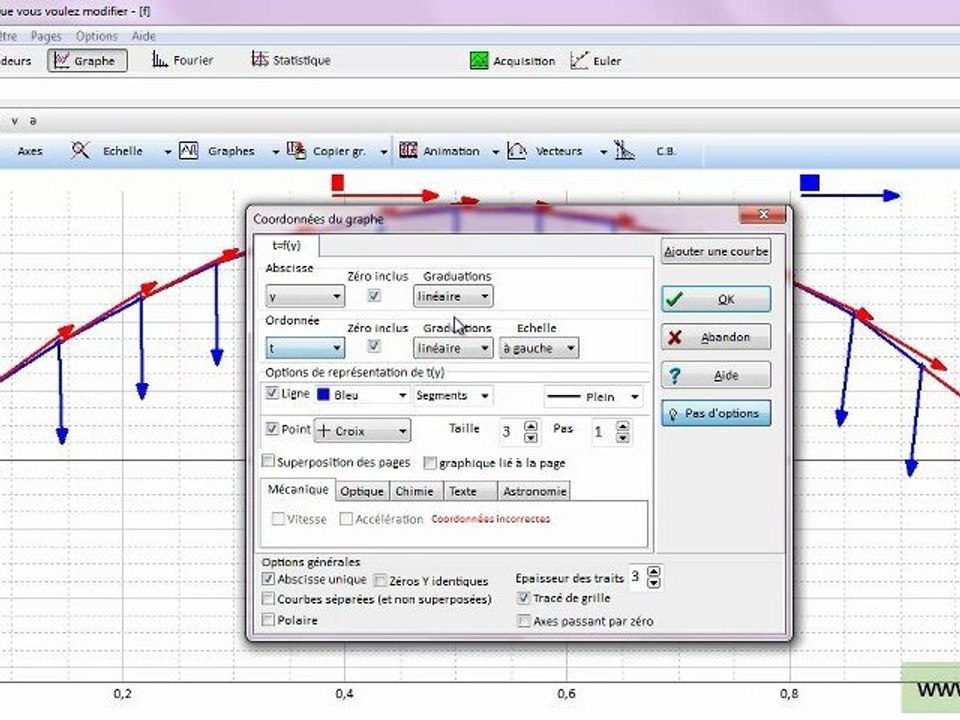Enable the Polaire checkbox
This screenshot has width=960, height=720.
point(268,620)
